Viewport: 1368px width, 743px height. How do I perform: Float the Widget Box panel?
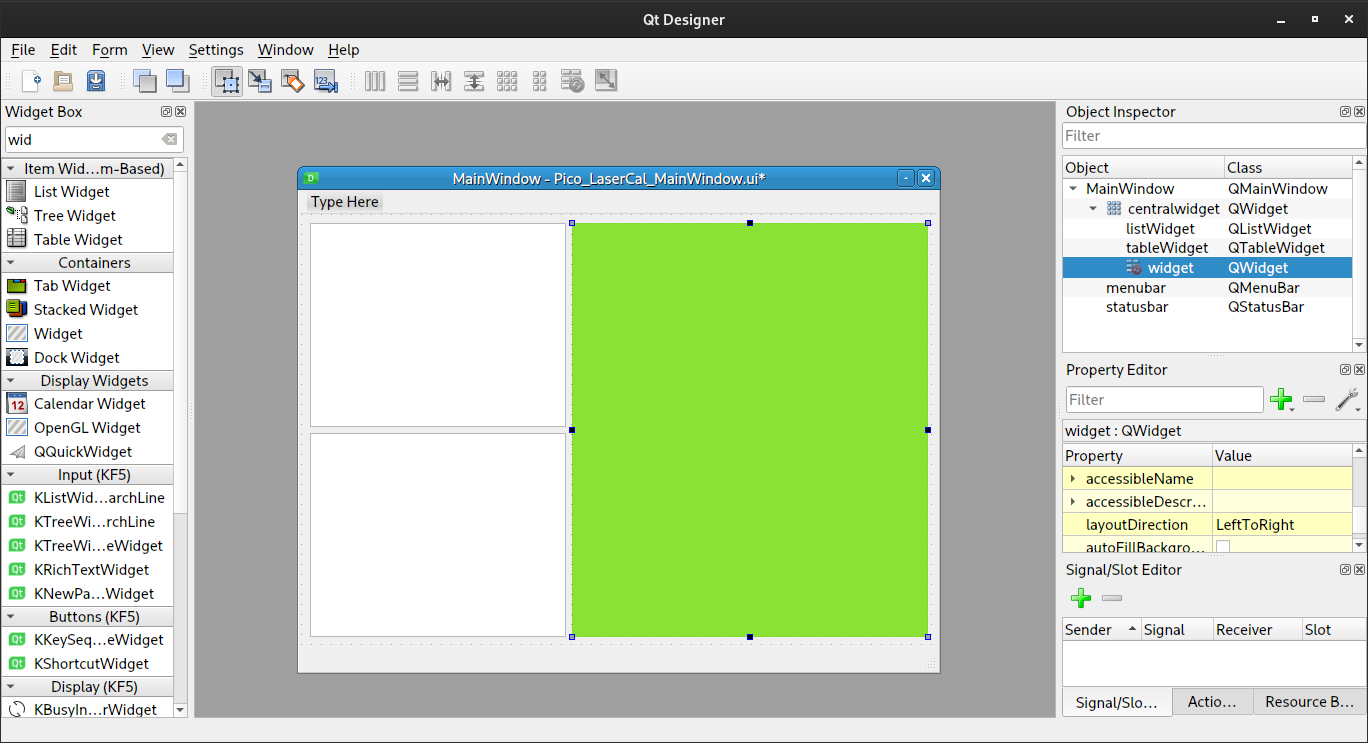point(166,112)
